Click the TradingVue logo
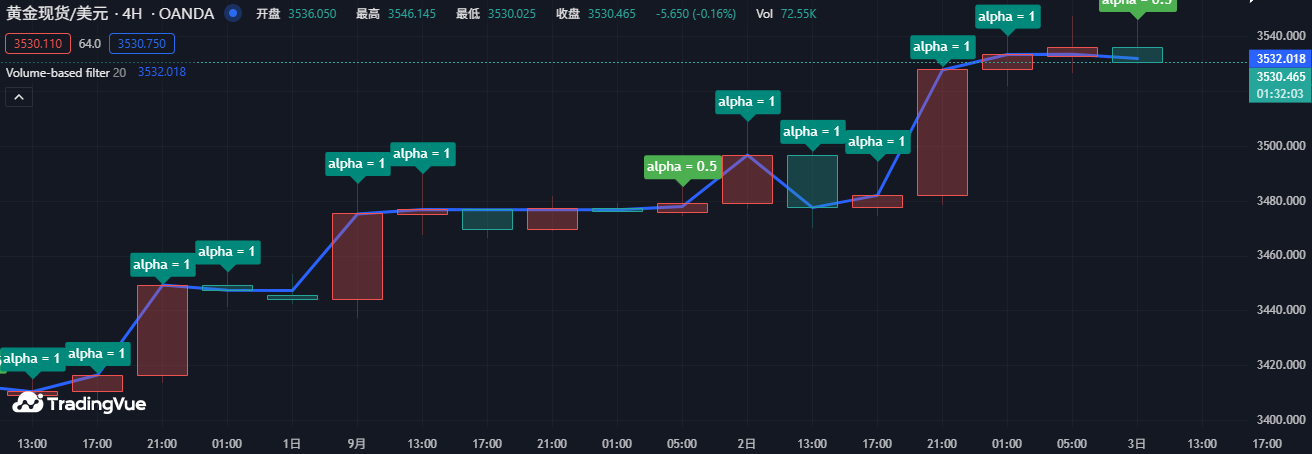This screenshot has width=1312, height=454. pyautogui.click(x=79, y=404)
